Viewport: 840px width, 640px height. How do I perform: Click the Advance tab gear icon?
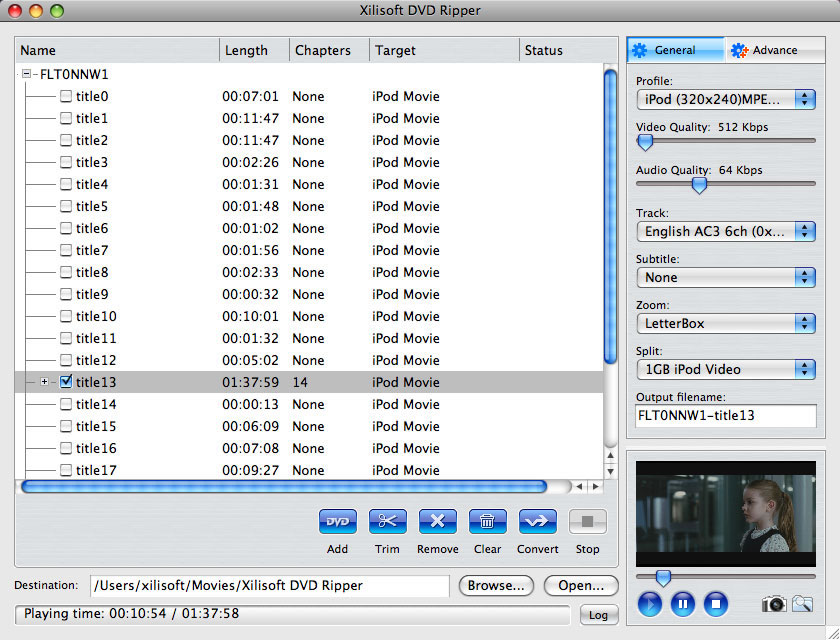click(740, 50)
